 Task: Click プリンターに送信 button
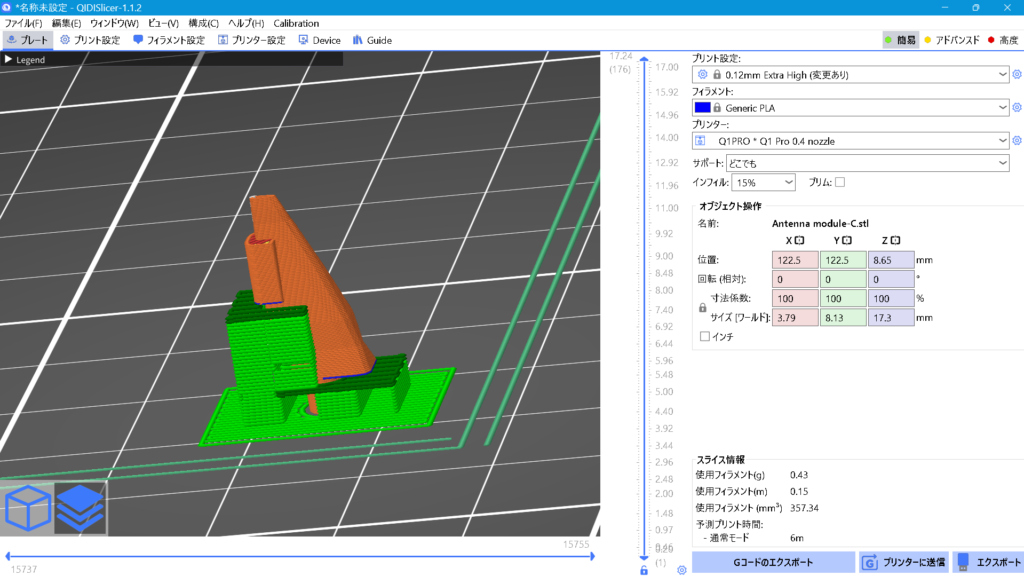coord(905,562)
